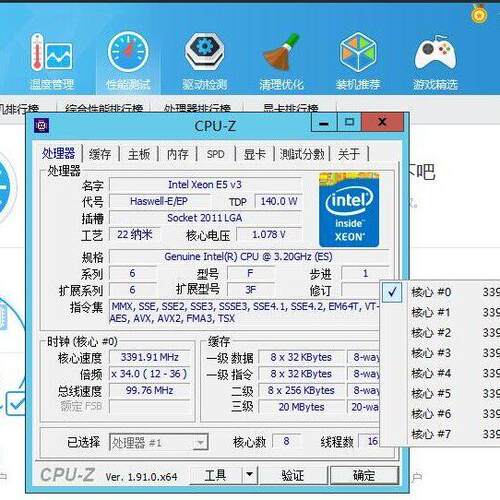Click the 8 x 32 KBytes 一级 数据 cache value

301,357
